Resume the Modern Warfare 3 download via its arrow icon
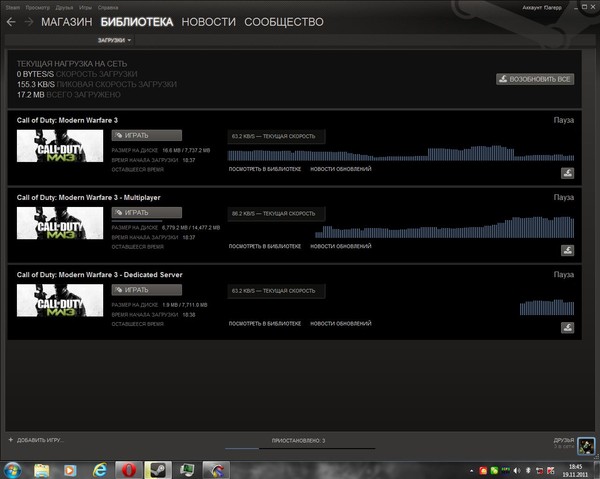Viewport: 600px width, 479px height. [567, 173]
